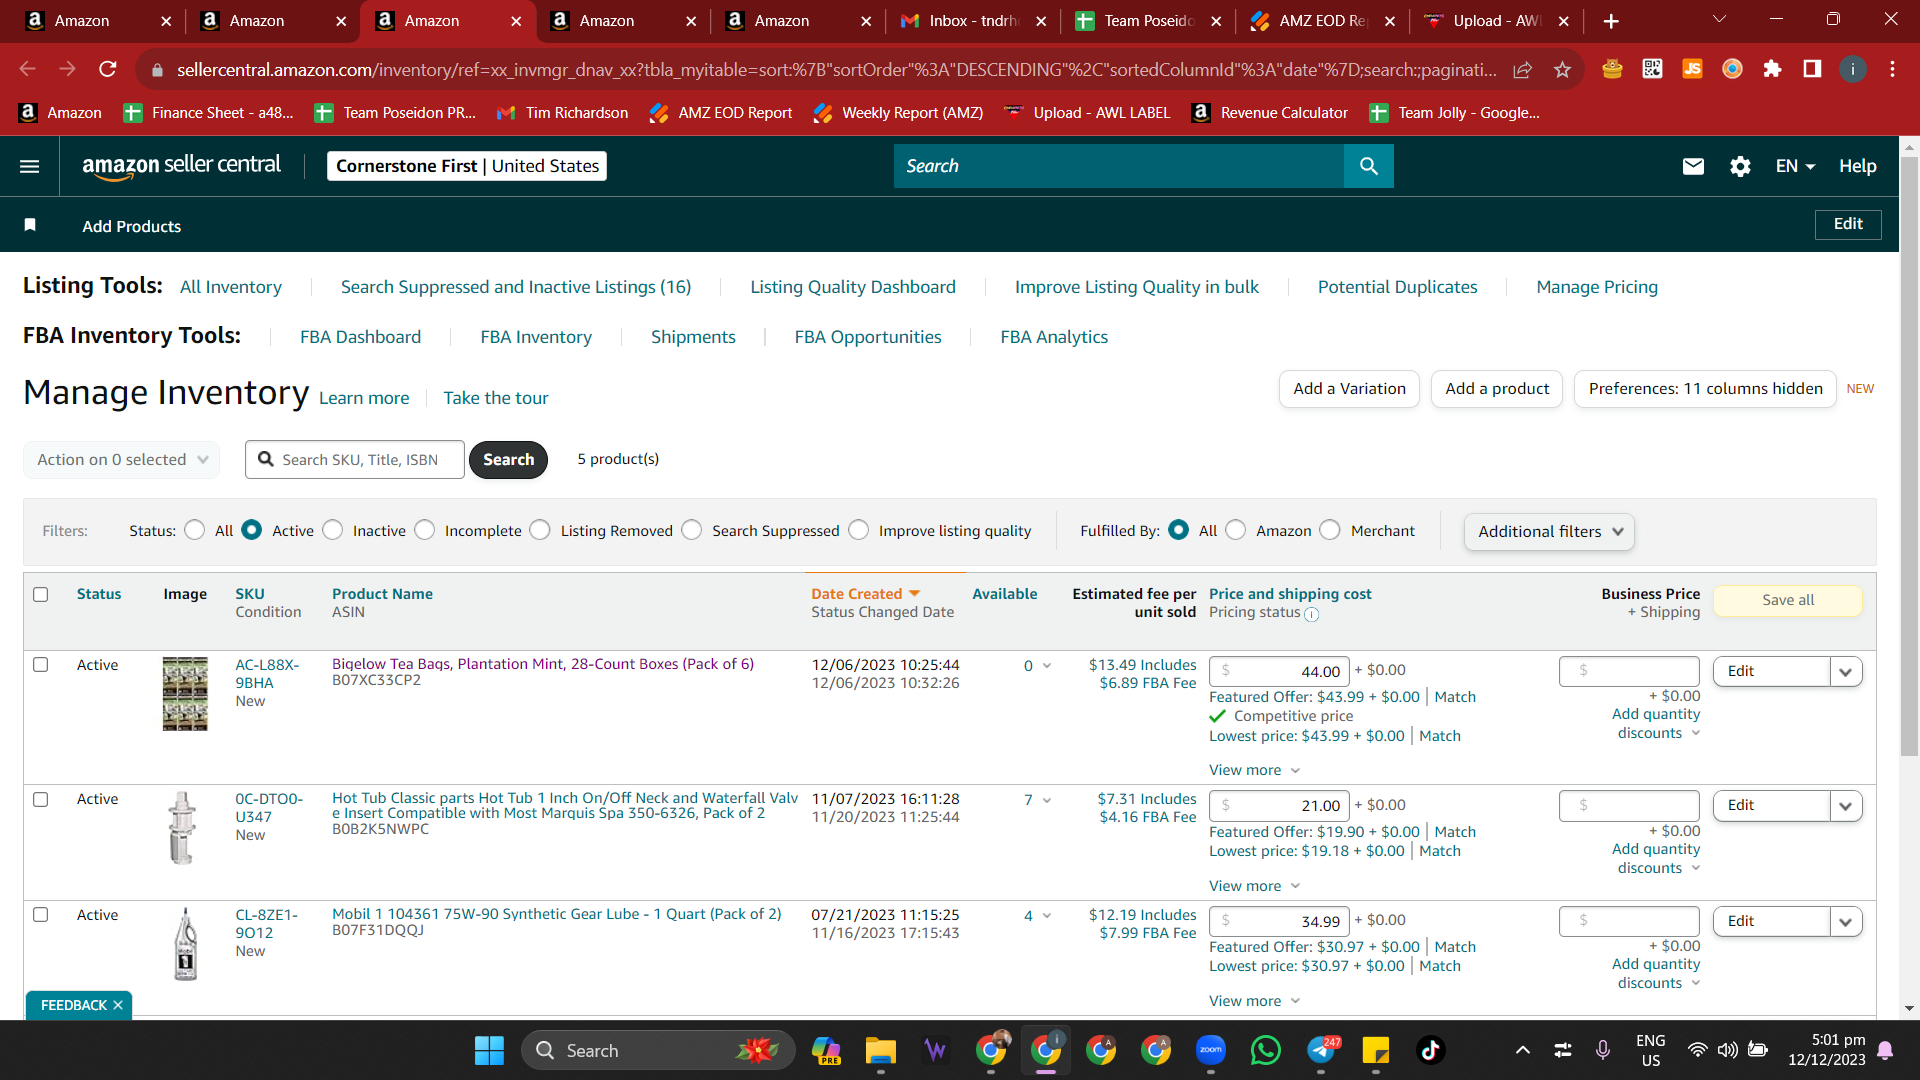Switch to AMZ EOD Report browser tab

click(x=1322, y=21)
